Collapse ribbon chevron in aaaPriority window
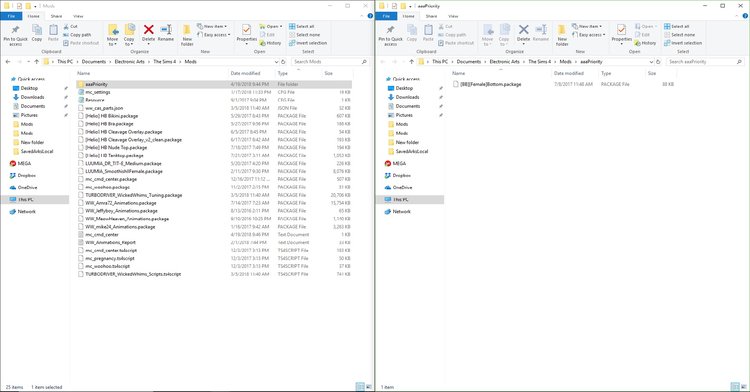Screen dimensions: 750x392 [737, 16]
